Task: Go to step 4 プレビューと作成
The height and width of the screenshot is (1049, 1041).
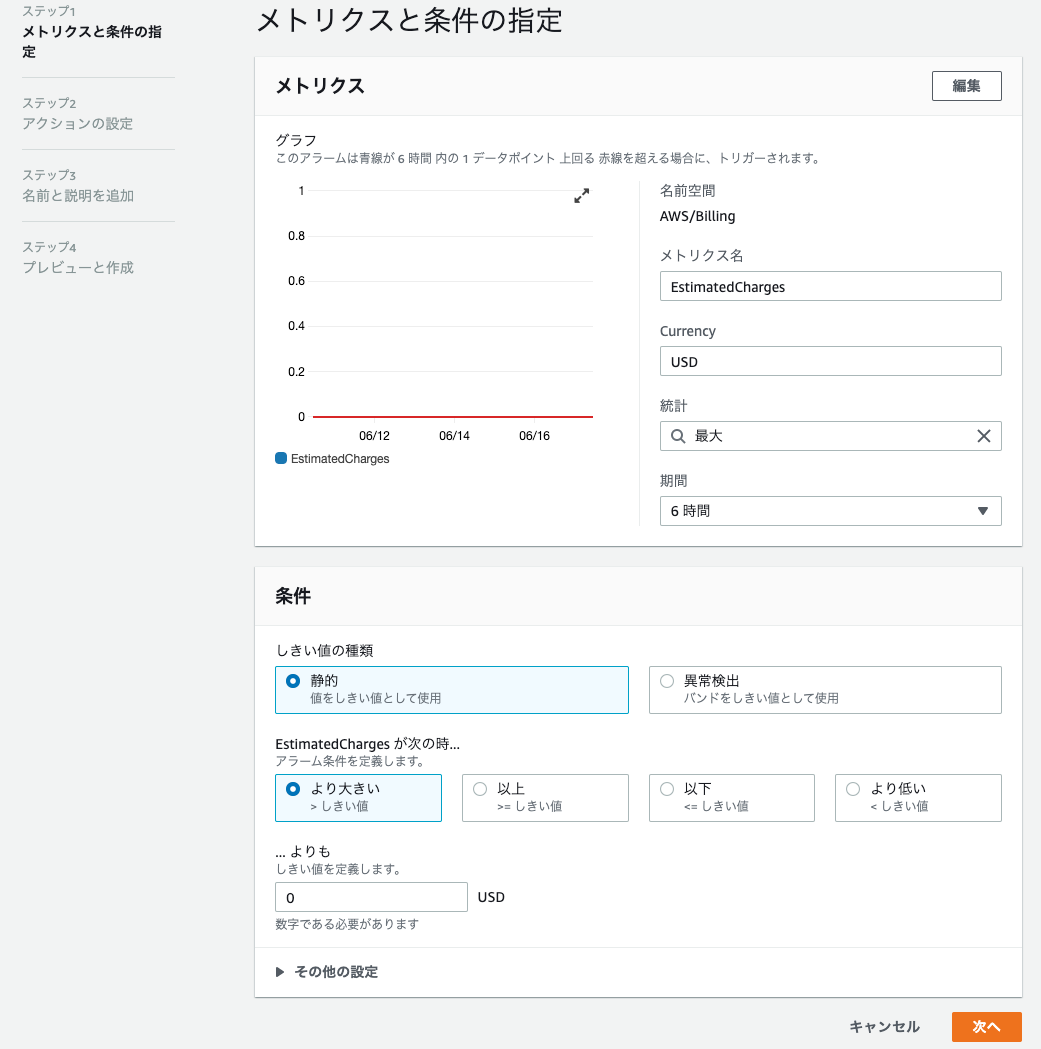Action: pos(78,268)
